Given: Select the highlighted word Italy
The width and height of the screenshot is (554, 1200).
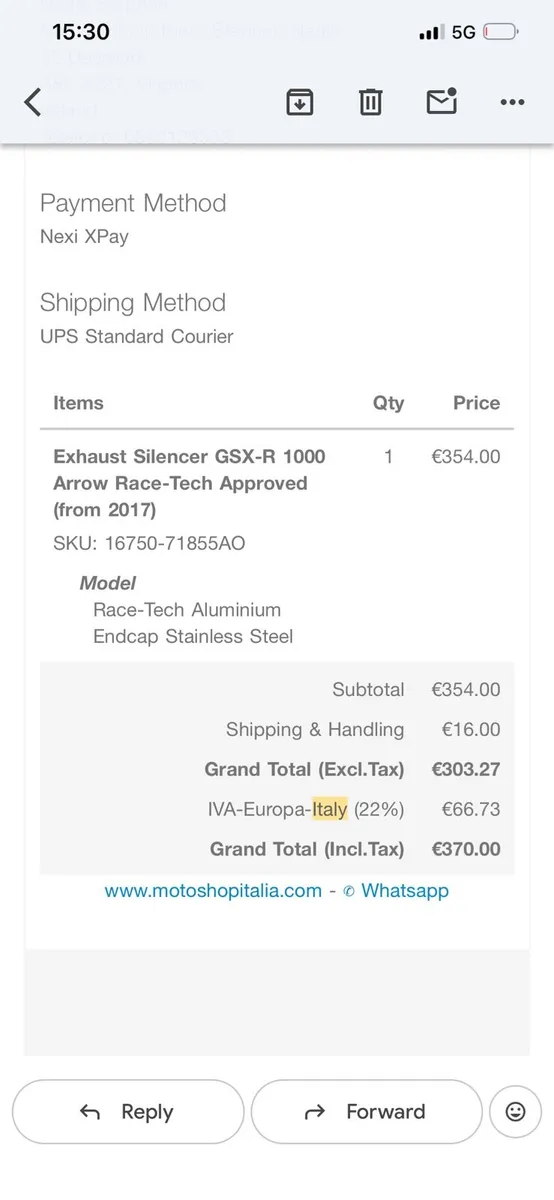Looking at the screenshot, I should [329, 809].
